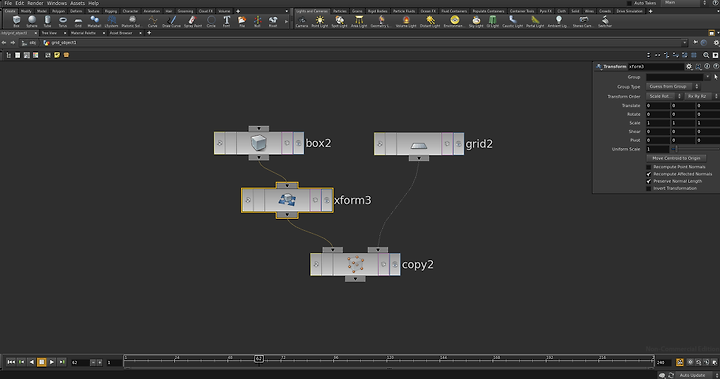This screenshot has width=720, height=379.
Task: Click the frame 62 timeline marker
Action: (x=259, y=359)
